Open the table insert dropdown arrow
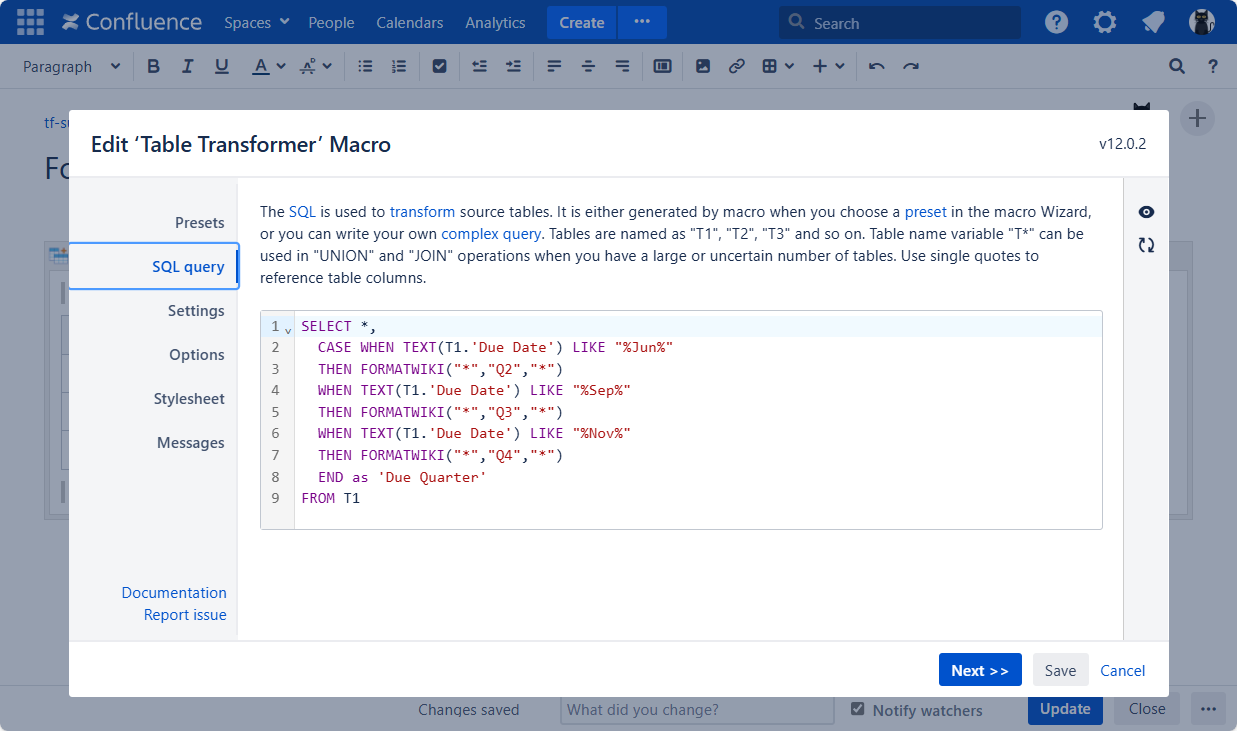This screenshot has width=1237, height=731. pos(789,65)
